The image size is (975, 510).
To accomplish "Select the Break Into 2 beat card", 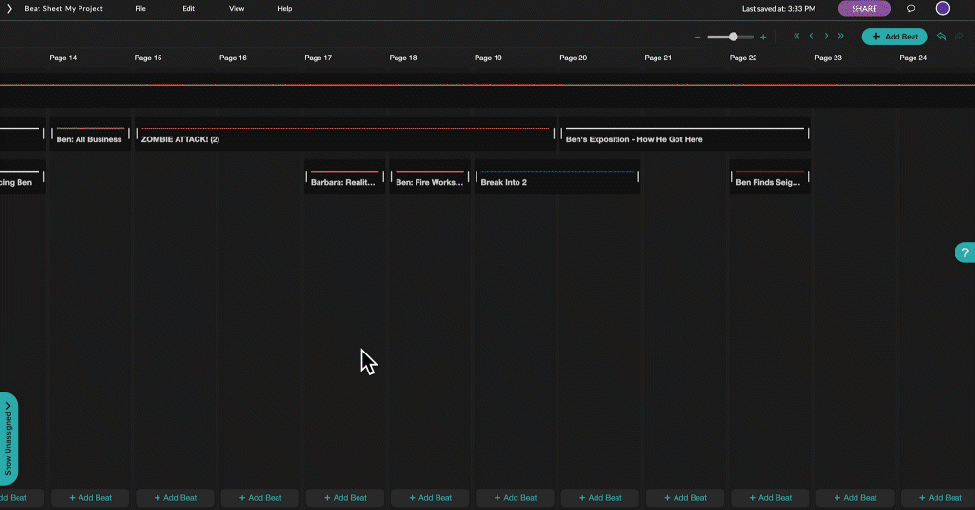I will pos(557,177).
